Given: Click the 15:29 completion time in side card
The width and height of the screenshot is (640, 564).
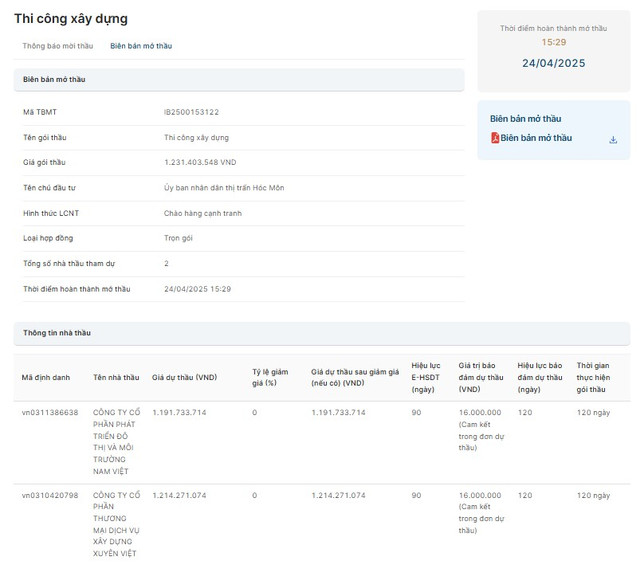Looking at the screenshot, I should point(553,42).
